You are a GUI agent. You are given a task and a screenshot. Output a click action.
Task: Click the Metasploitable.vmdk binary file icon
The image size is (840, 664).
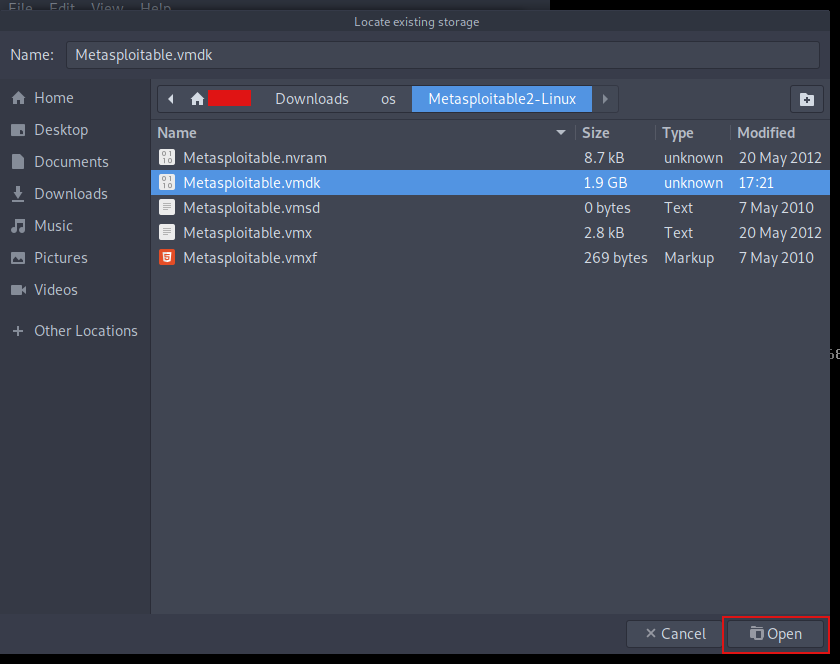click(167, 183)
